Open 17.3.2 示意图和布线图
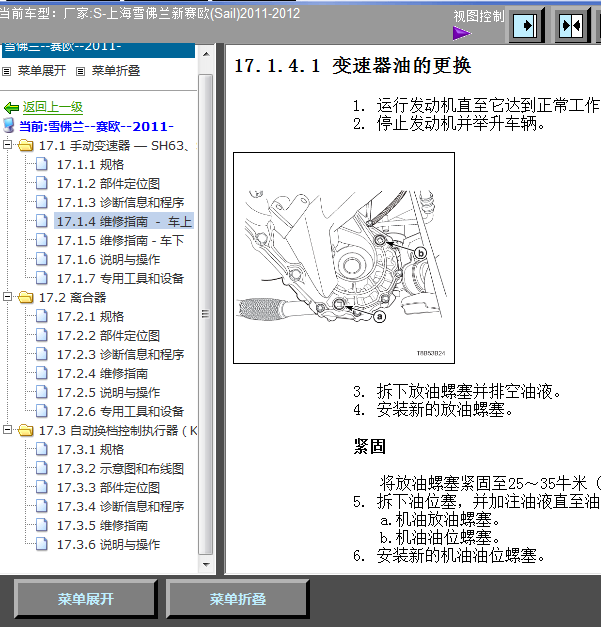Screen dimensions: 601x629 (x=120, y=468)
